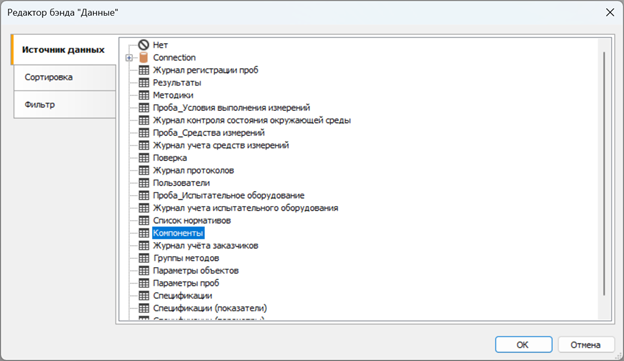Switch to the 'Сортировка' tab
The image size is (624, 361).
[64, 77]
